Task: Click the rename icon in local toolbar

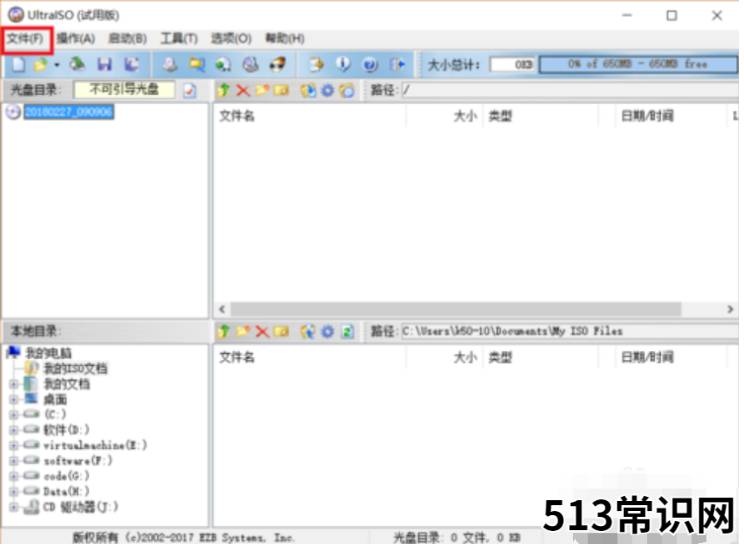Action: coord(281,331)
